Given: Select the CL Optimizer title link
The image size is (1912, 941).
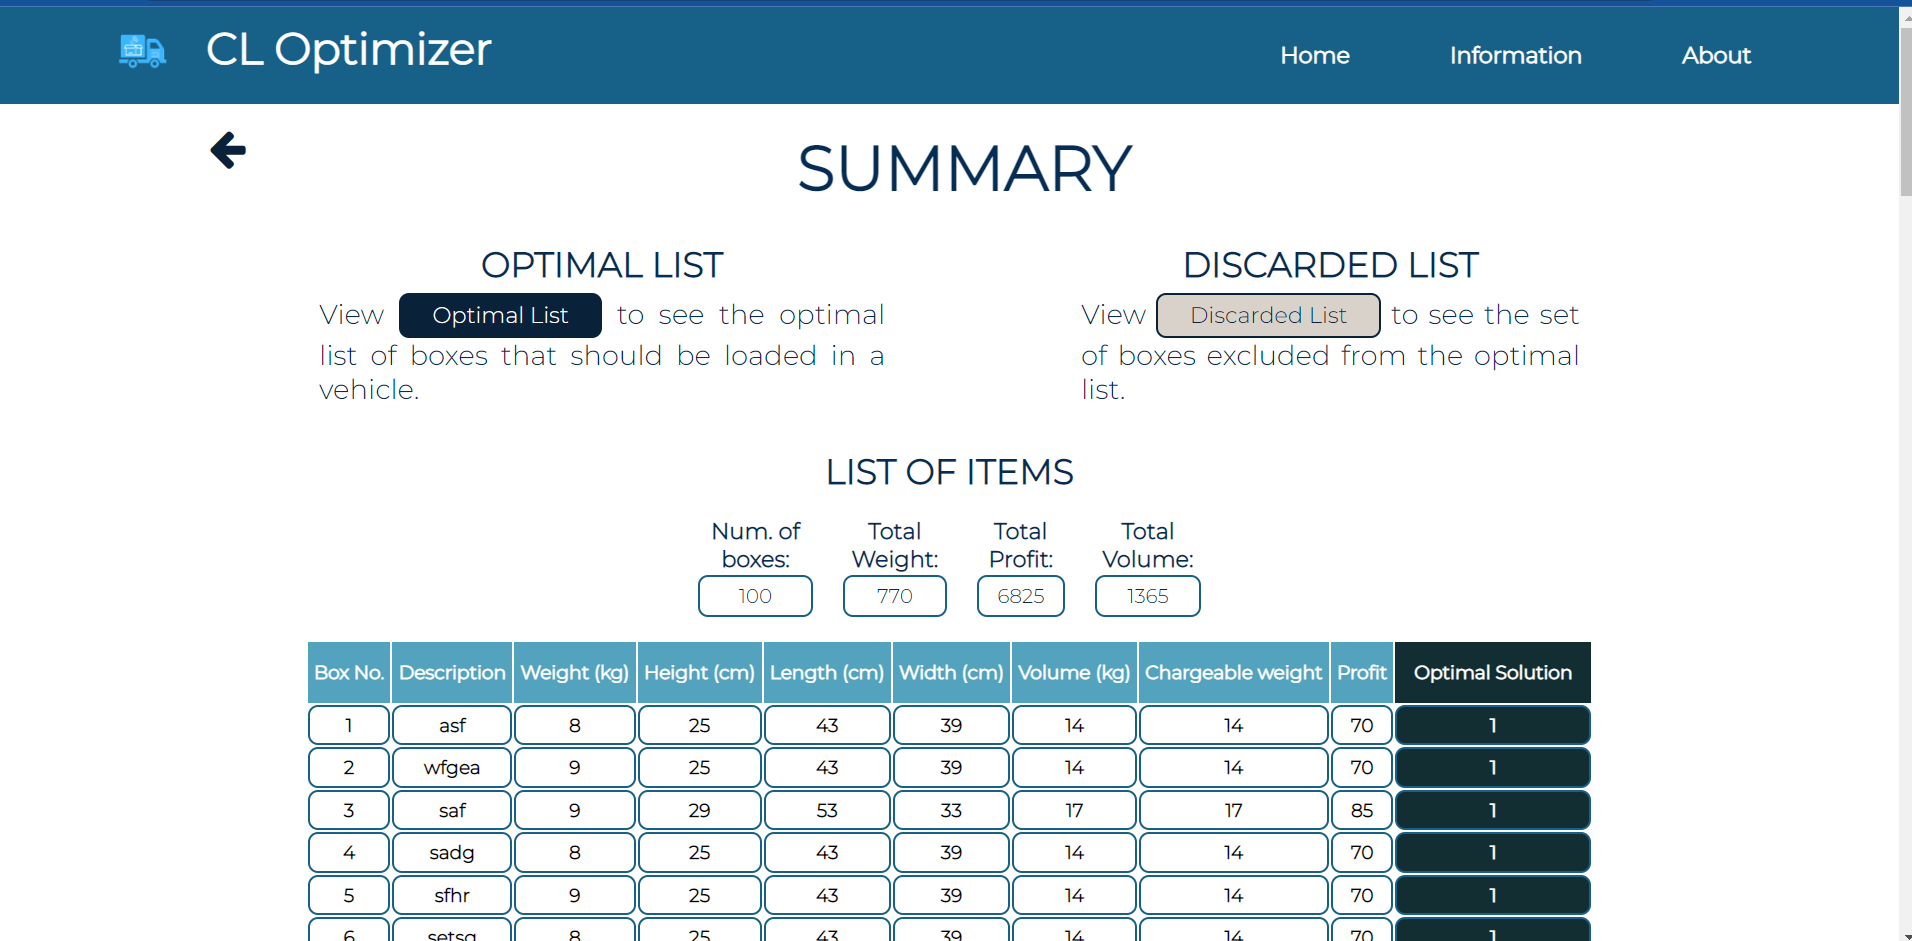Looking at the screenshot, I should (x=348, y=49).
